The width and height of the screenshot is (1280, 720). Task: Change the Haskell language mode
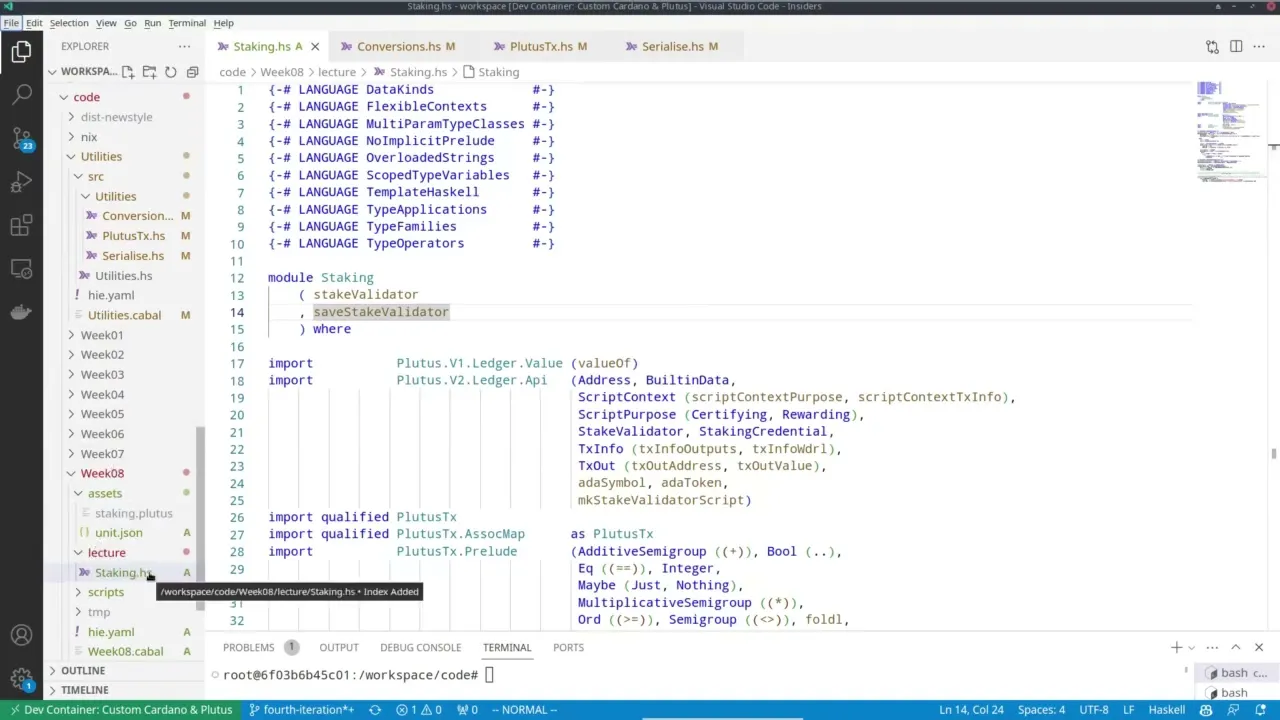pos(1167,710)
